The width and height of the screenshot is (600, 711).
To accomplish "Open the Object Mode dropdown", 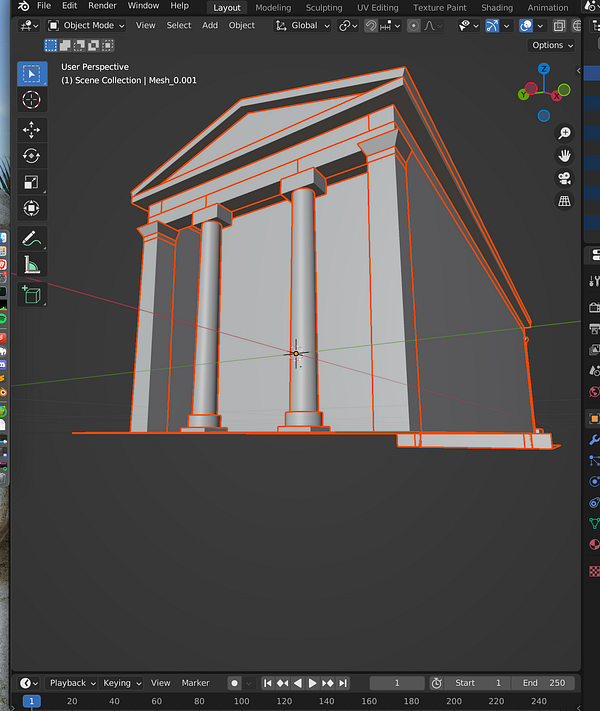I will pyautogui.click(x=87, y=26).
